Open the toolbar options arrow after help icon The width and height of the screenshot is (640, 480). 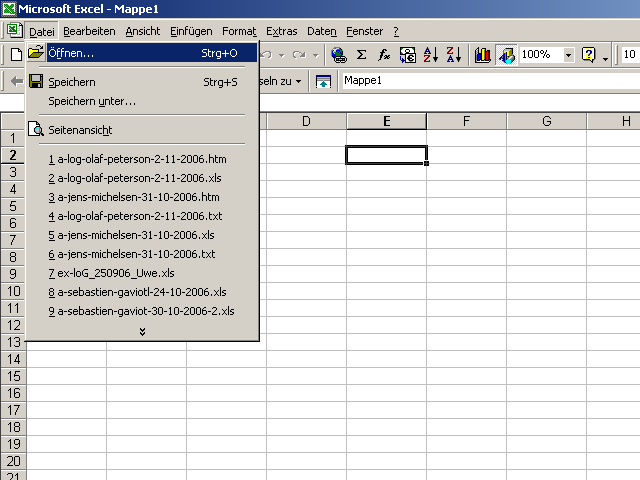[x=605, y=58]
